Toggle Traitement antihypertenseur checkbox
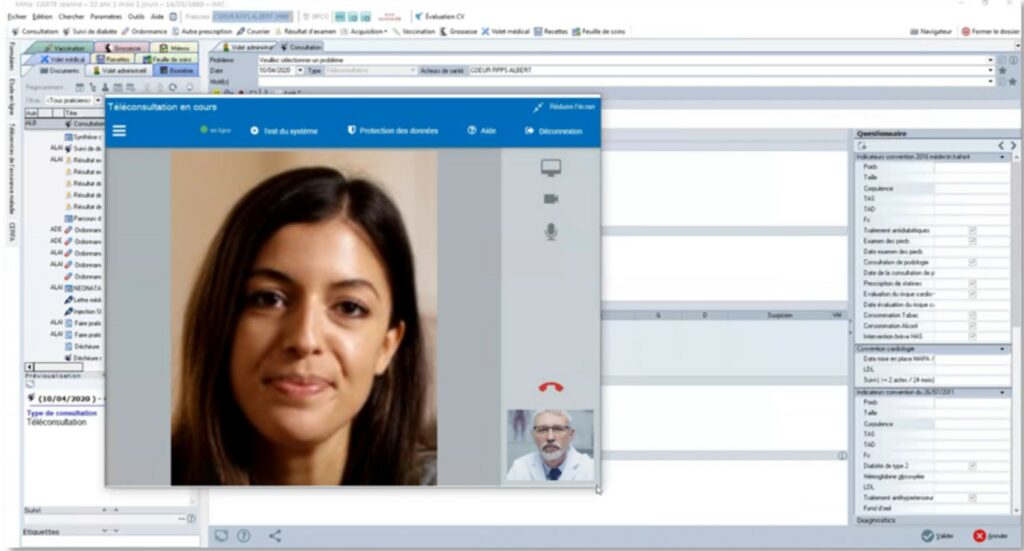The width and height of the screenshot is (1024, 551). coord(972,497)
